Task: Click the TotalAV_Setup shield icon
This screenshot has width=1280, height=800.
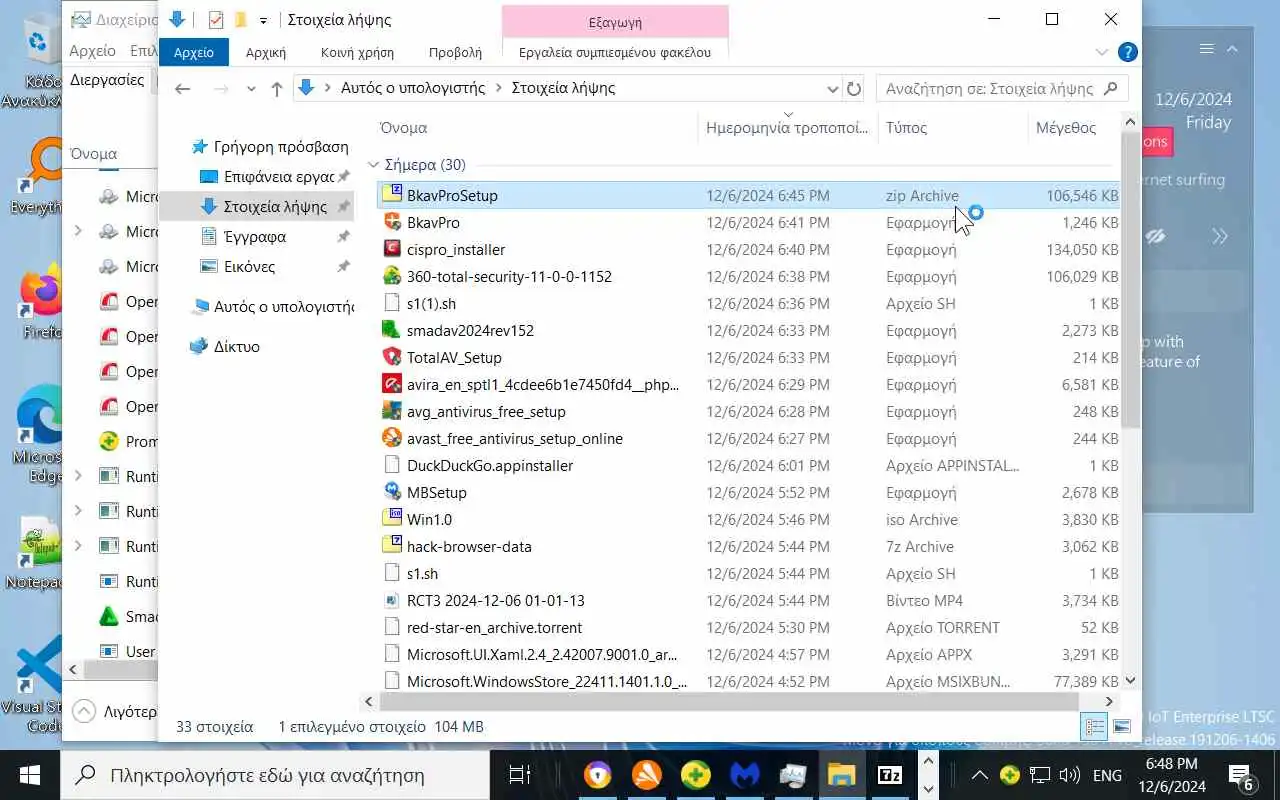Action: pyautogui.click(x=392, y=357)
